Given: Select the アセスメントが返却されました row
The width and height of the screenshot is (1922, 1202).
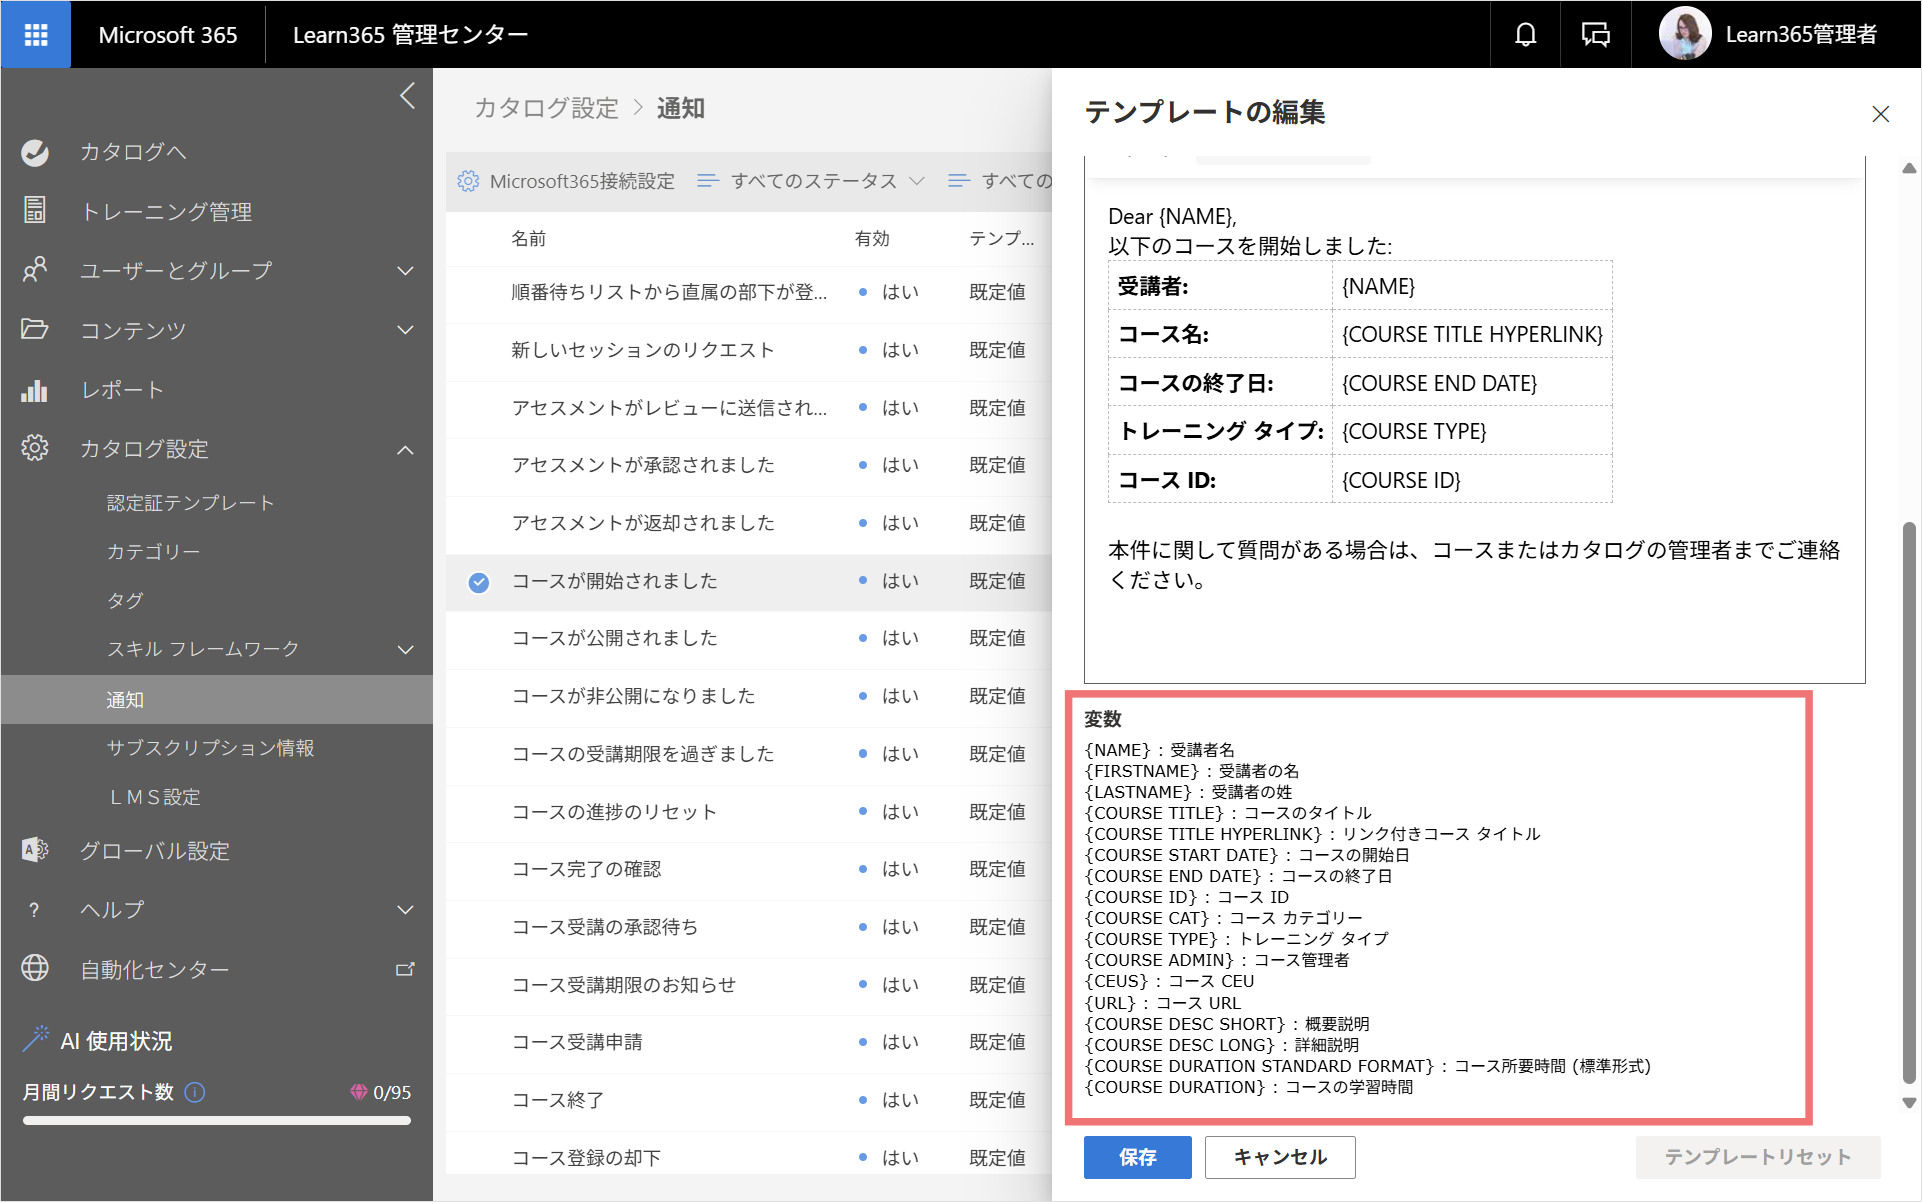Looking at the screenshot, I should (x=749, y=523).
